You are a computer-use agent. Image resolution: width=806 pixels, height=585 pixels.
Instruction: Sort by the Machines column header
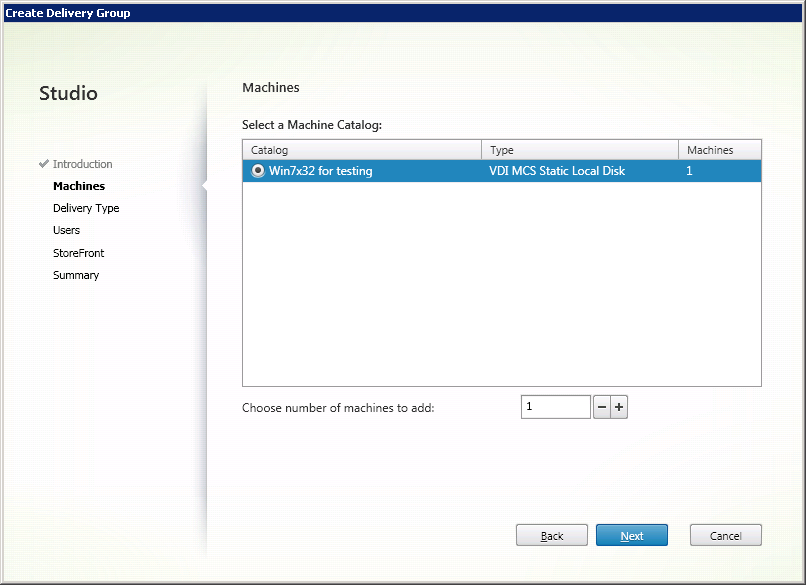[720, 150]
